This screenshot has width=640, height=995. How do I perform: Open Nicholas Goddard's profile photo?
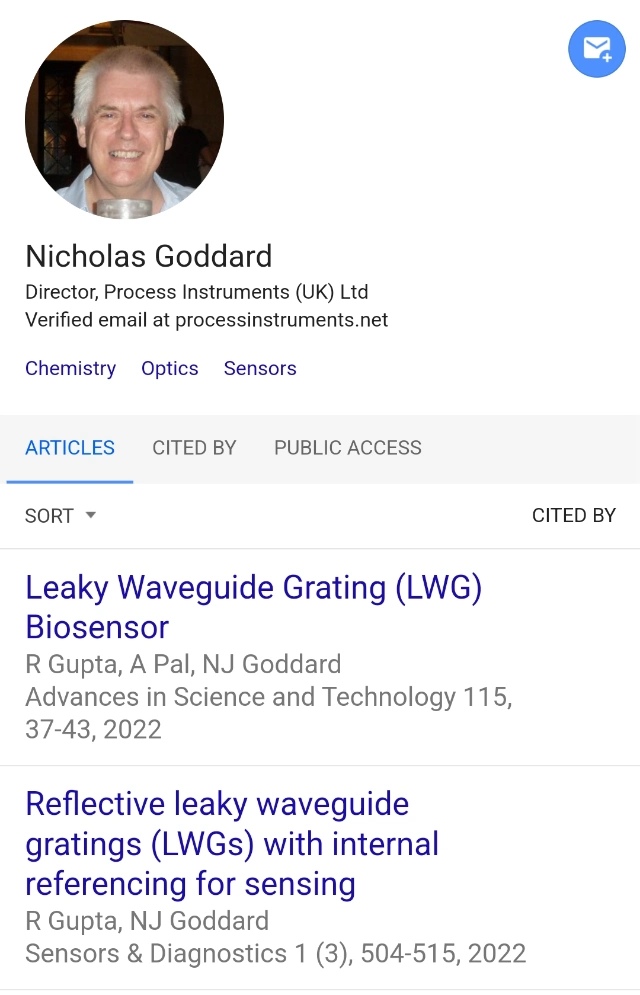tap(124, 119)
